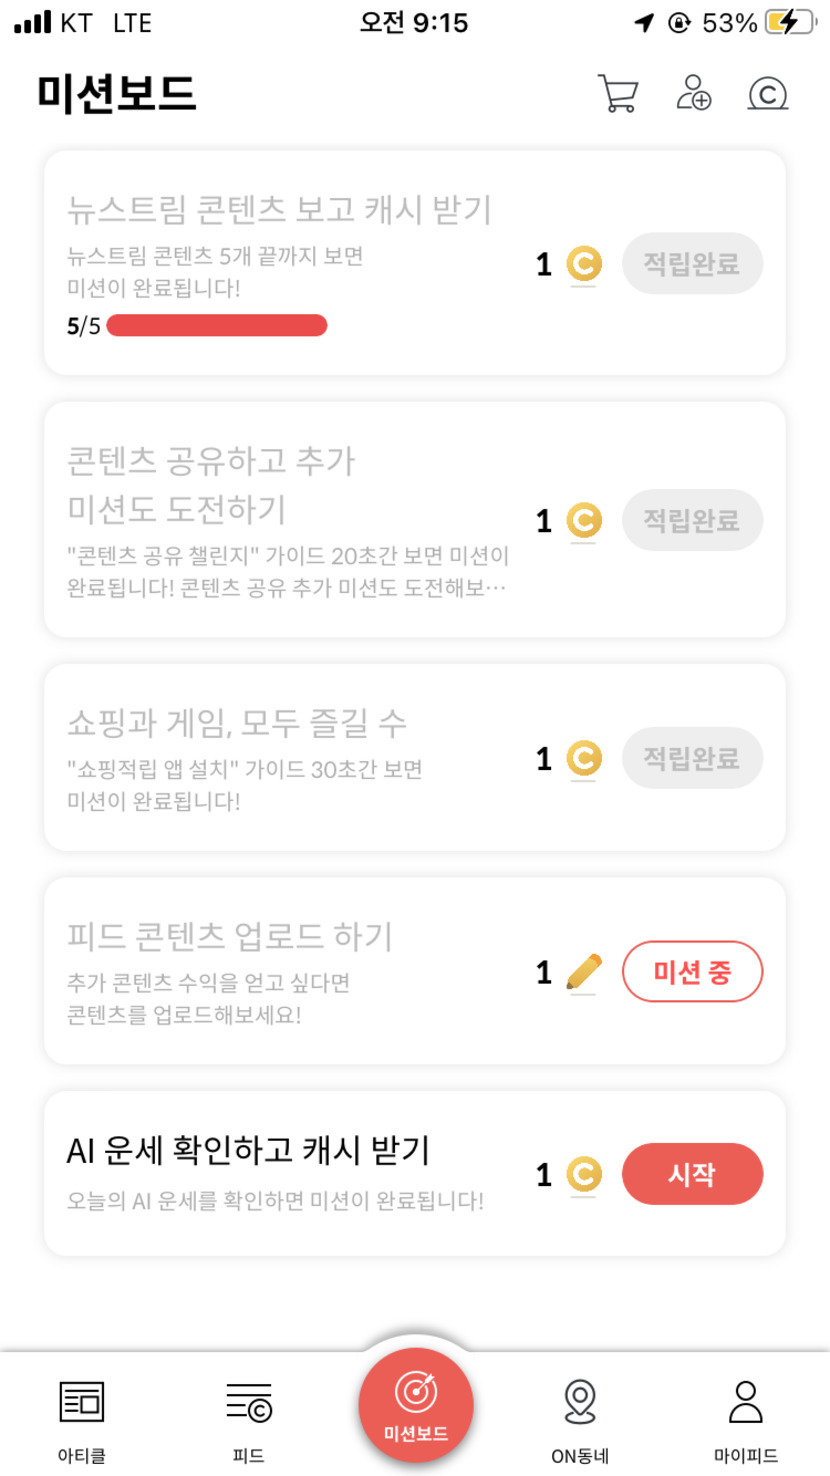Open the cash coin icon in header
This screenshot has height=1476, width=830.
pyautogui.click(x=768, y=94)
